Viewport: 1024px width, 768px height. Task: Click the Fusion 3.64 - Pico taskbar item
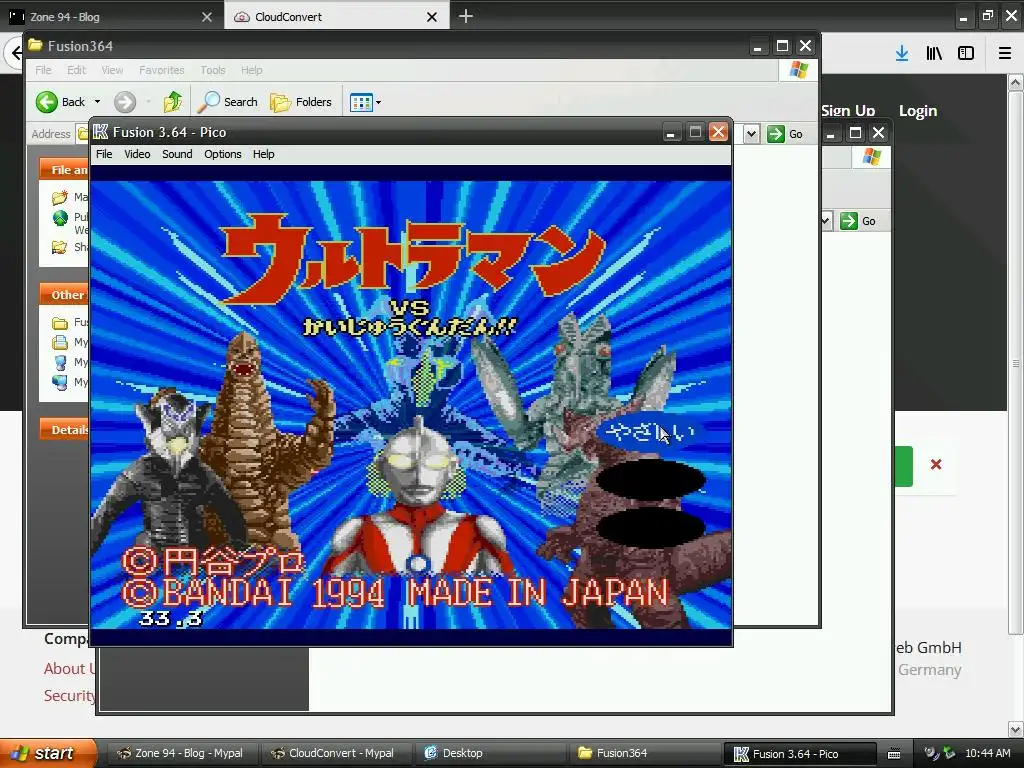tap(799, 754)
